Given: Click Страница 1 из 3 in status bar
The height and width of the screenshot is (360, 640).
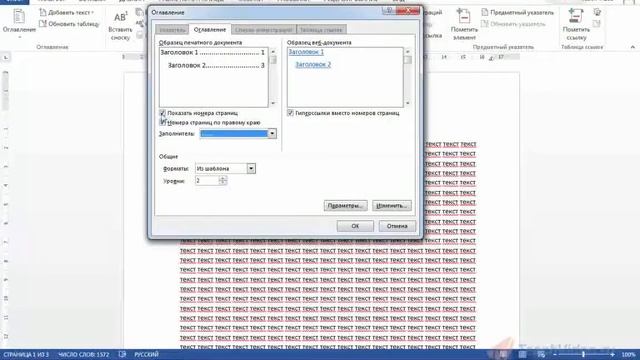Looking at the screenshot, I should [x=26, y=355].
